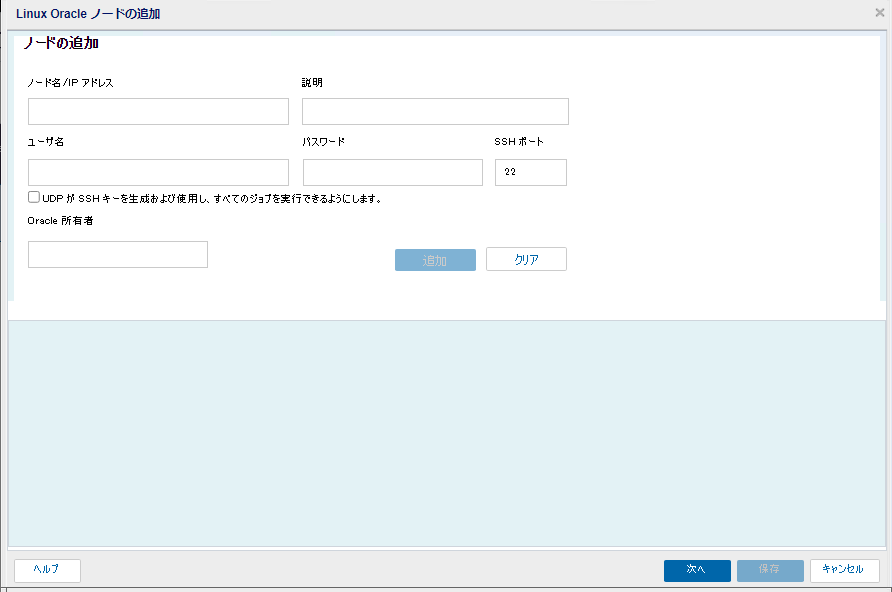
Task: Click the SSH ポート label
Action: [519, 142]
